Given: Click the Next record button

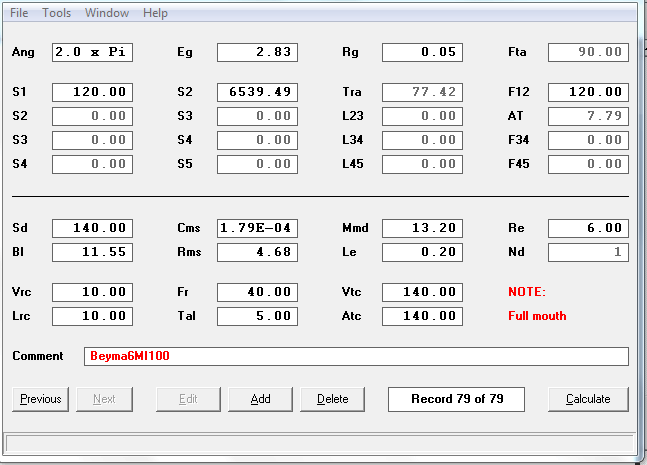Looking at the screenshot, I should (104, 399).
